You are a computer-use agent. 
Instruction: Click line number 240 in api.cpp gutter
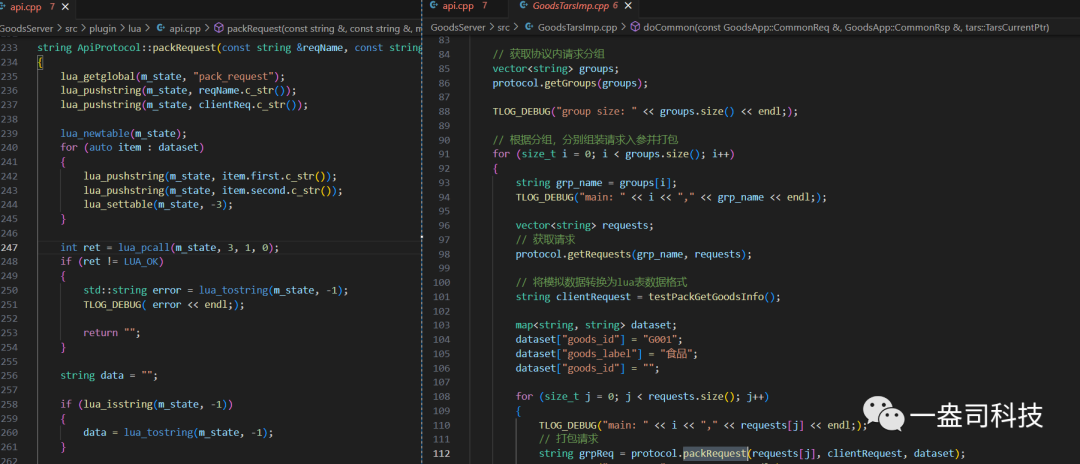(x=9, y=147)
